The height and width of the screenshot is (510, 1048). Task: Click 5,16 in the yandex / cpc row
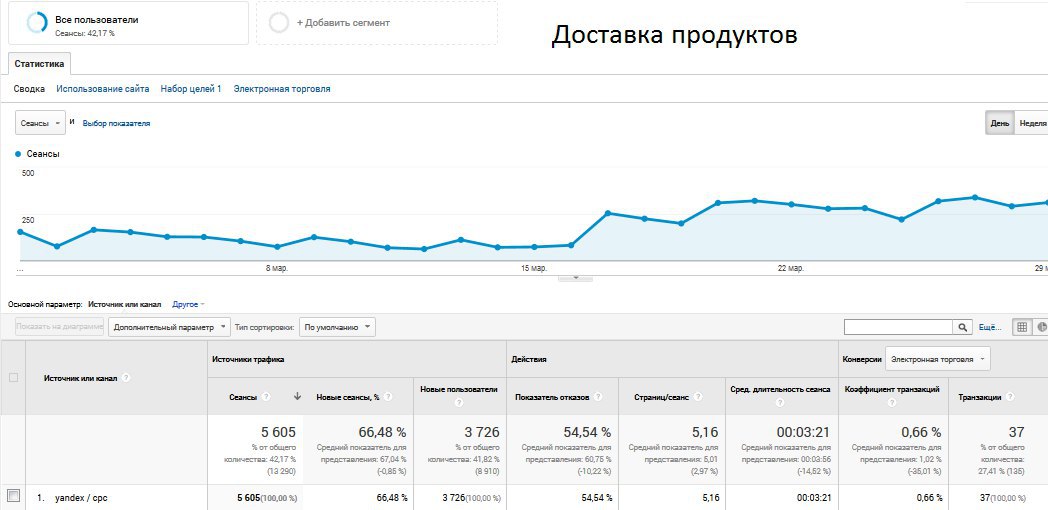pos(712,498)
